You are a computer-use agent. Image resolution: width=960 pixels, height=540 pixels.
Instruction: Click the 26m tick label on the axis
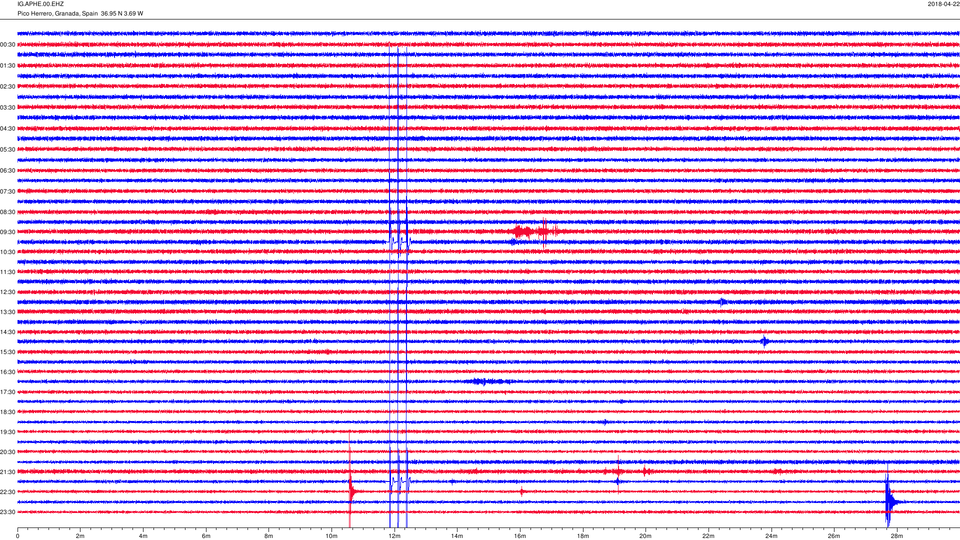click(x=833, y=536)
